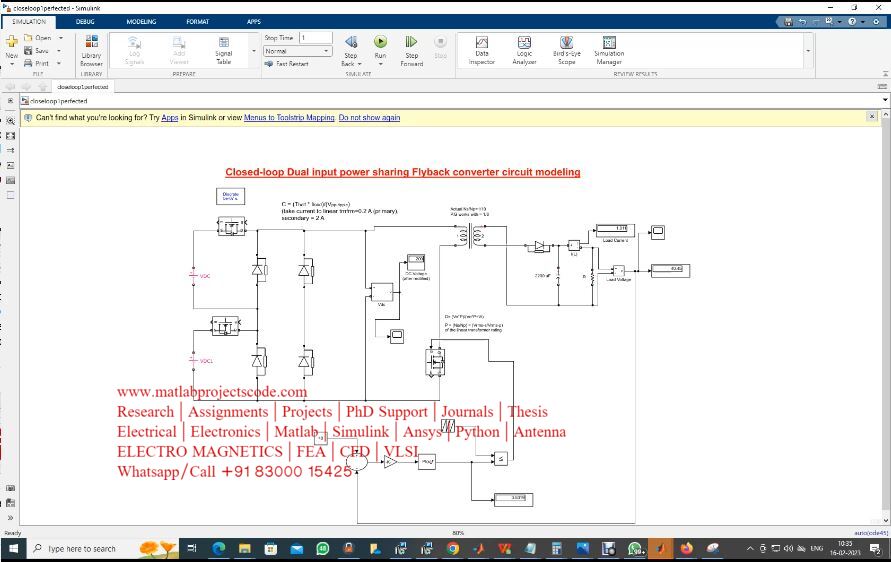The width and height of the screenshot is (891, 562).
Task: Open the Library Browser
Action: (x=91, y=50)
